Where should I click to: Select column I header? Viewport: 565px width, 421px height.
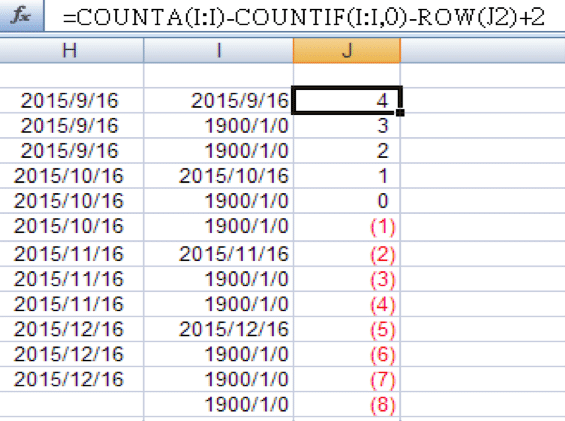coord(219,50)
